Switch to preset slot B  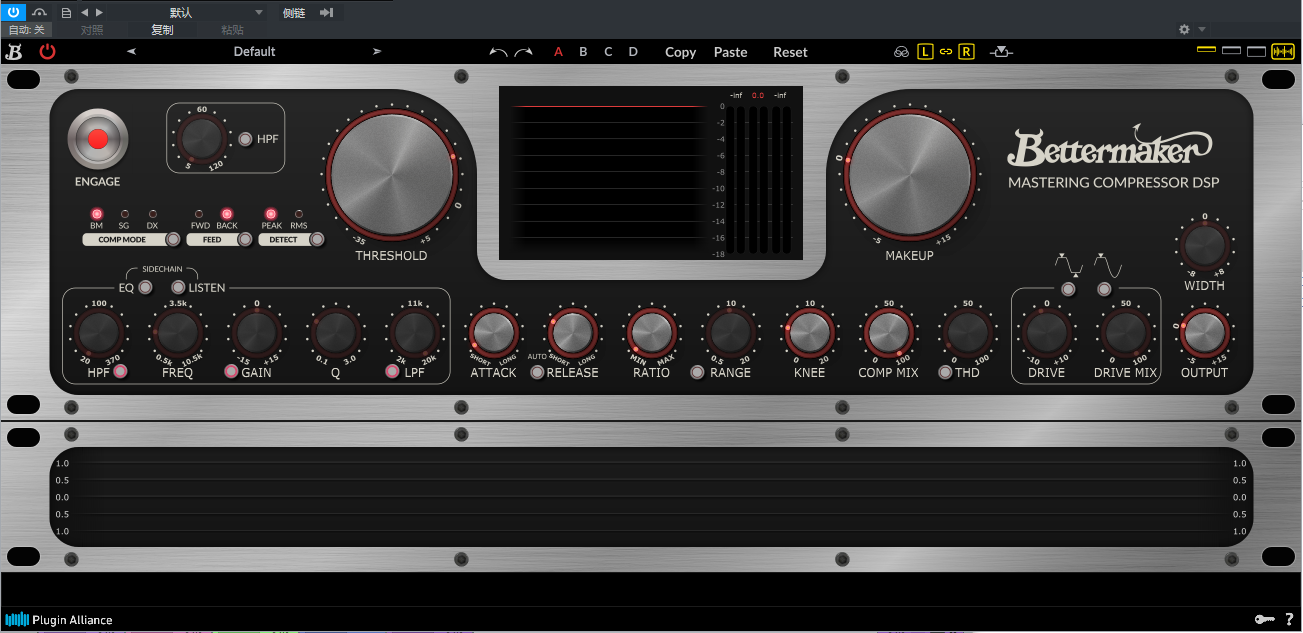click(583, 52)
